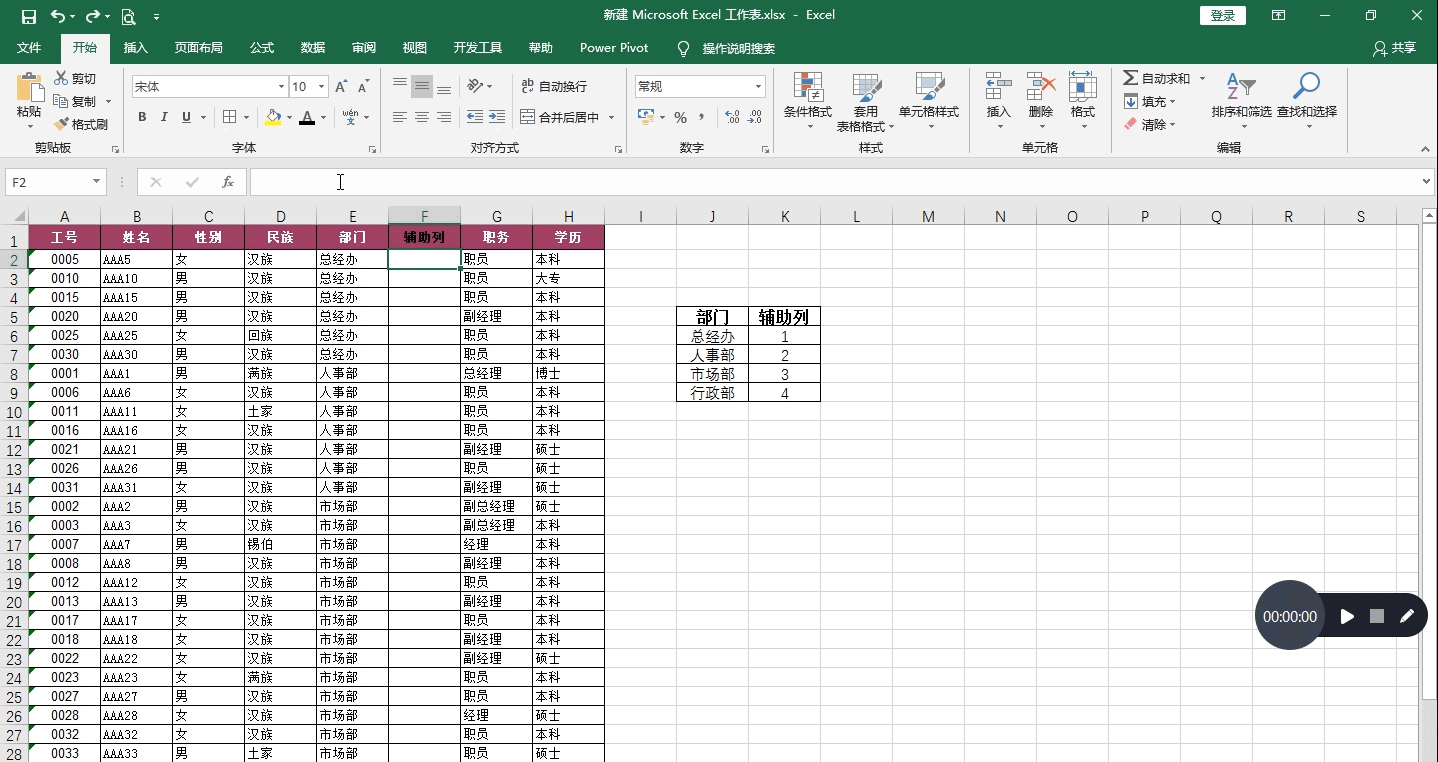Open the 文件 File tab
Image resolution: width=1438 pixels, height=762 pixels.
tap(29, 48)
